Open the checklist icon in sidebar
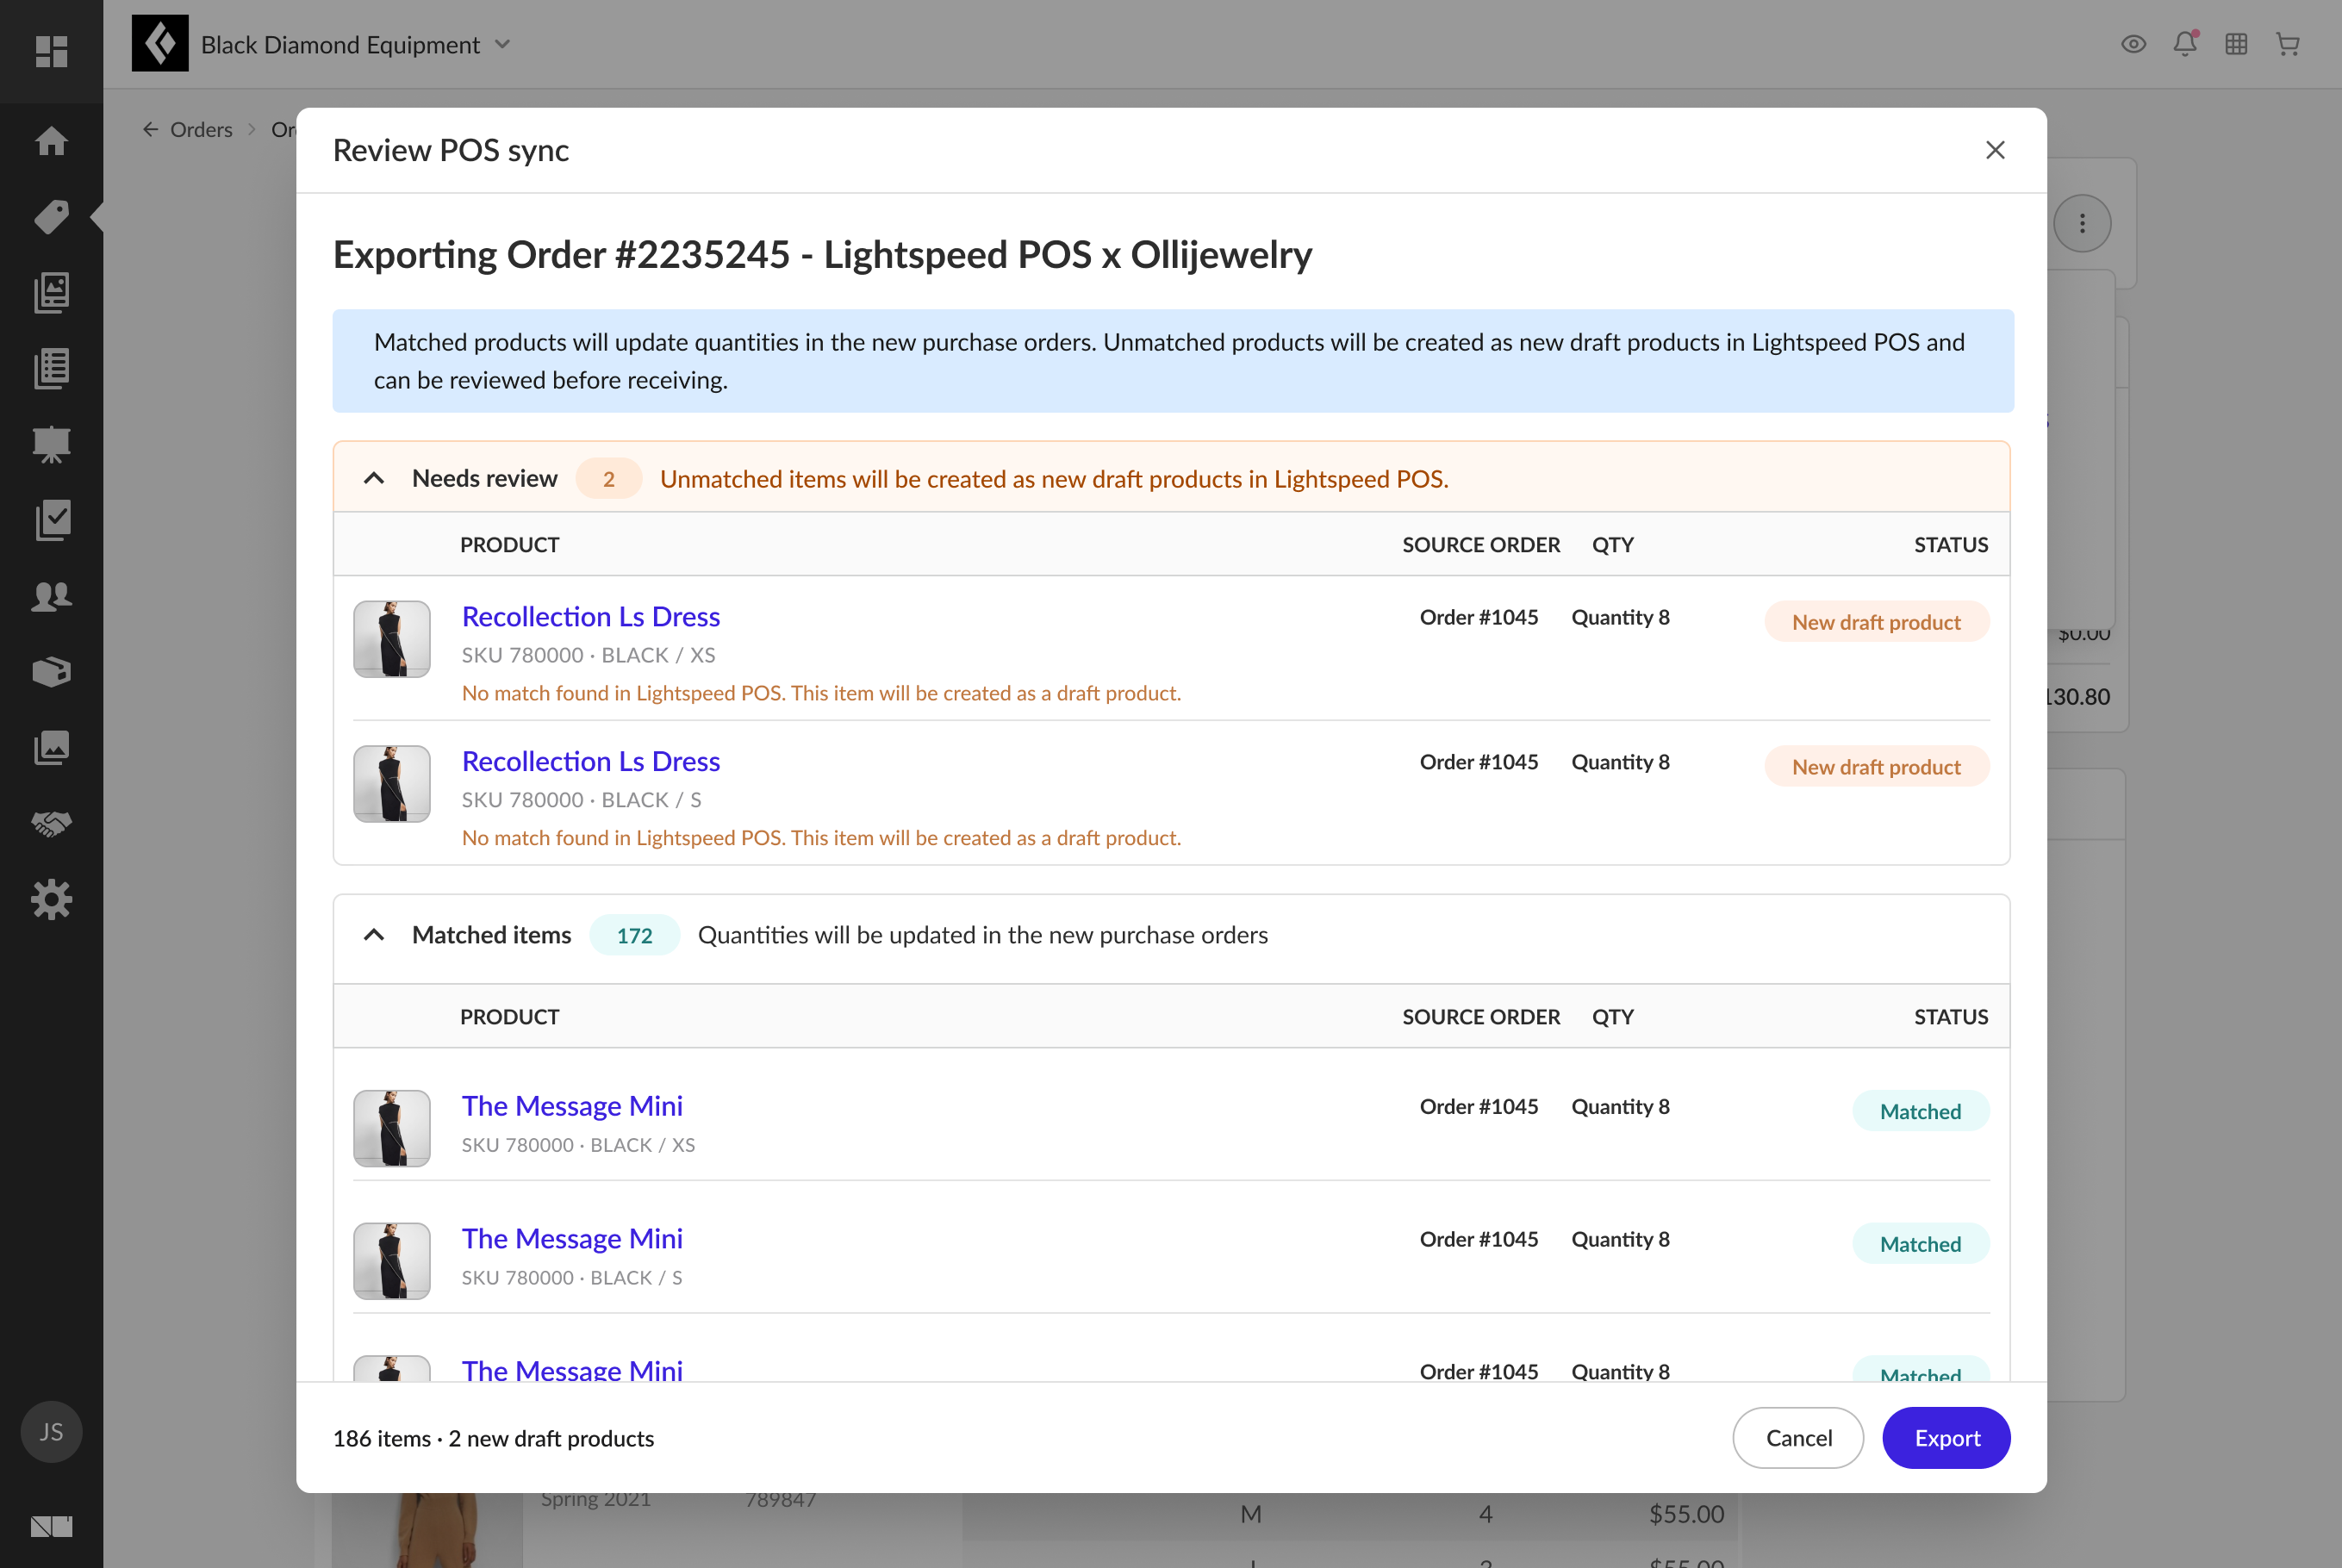This screenshot has width=2342, height=1568. pyautogui.click(x=51, y=520)
